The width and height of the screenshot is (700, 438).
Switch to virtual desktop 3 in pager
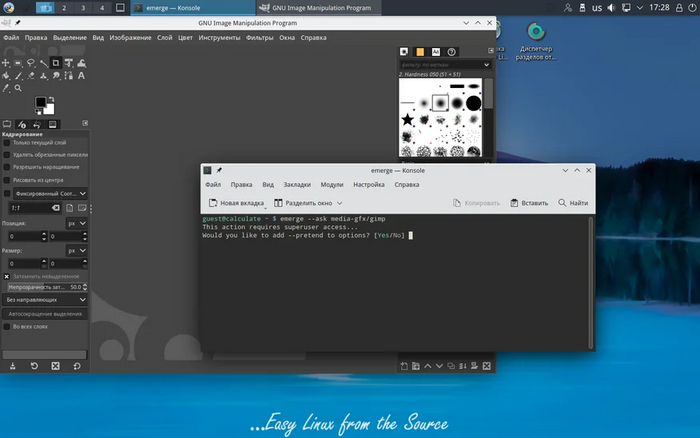pyautogui.click(x=83, y=8)
